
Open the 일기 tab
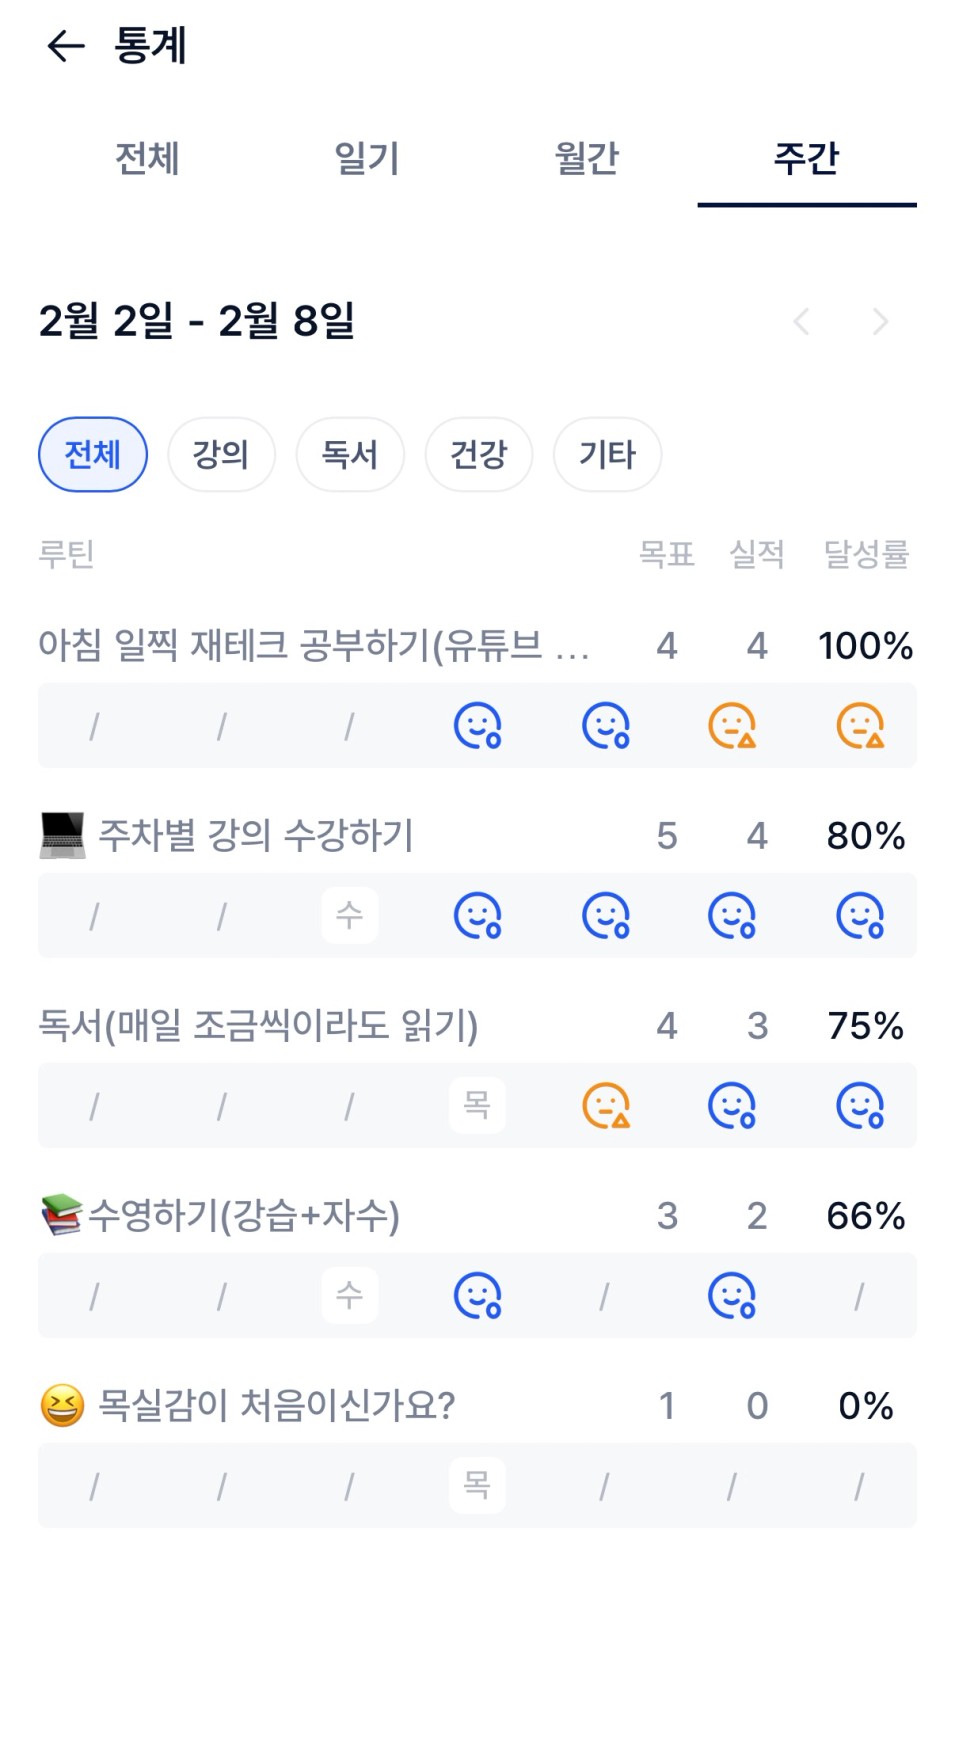[367, 159]
